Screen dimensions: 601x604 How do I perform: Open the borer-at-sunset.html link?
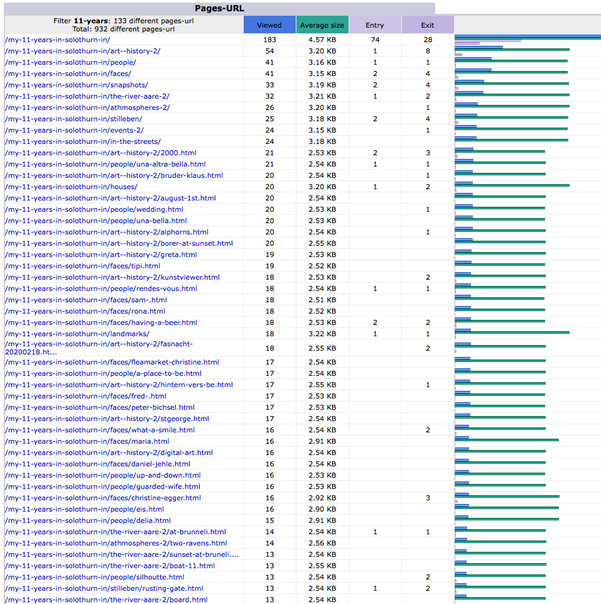pos(119,243)
